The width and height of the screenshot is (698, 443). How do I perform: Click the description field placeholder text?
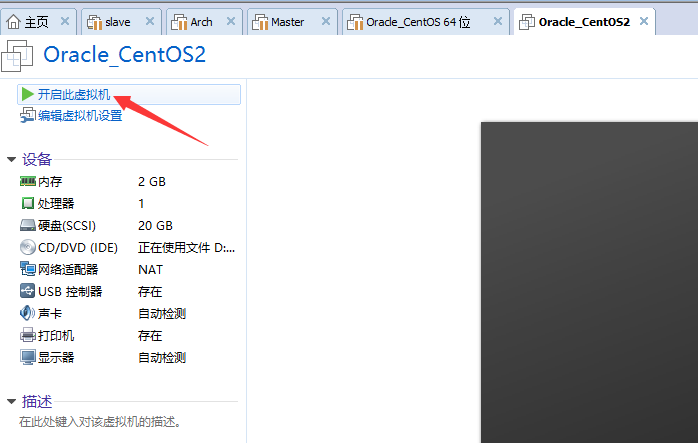click(x=100, y=422)
